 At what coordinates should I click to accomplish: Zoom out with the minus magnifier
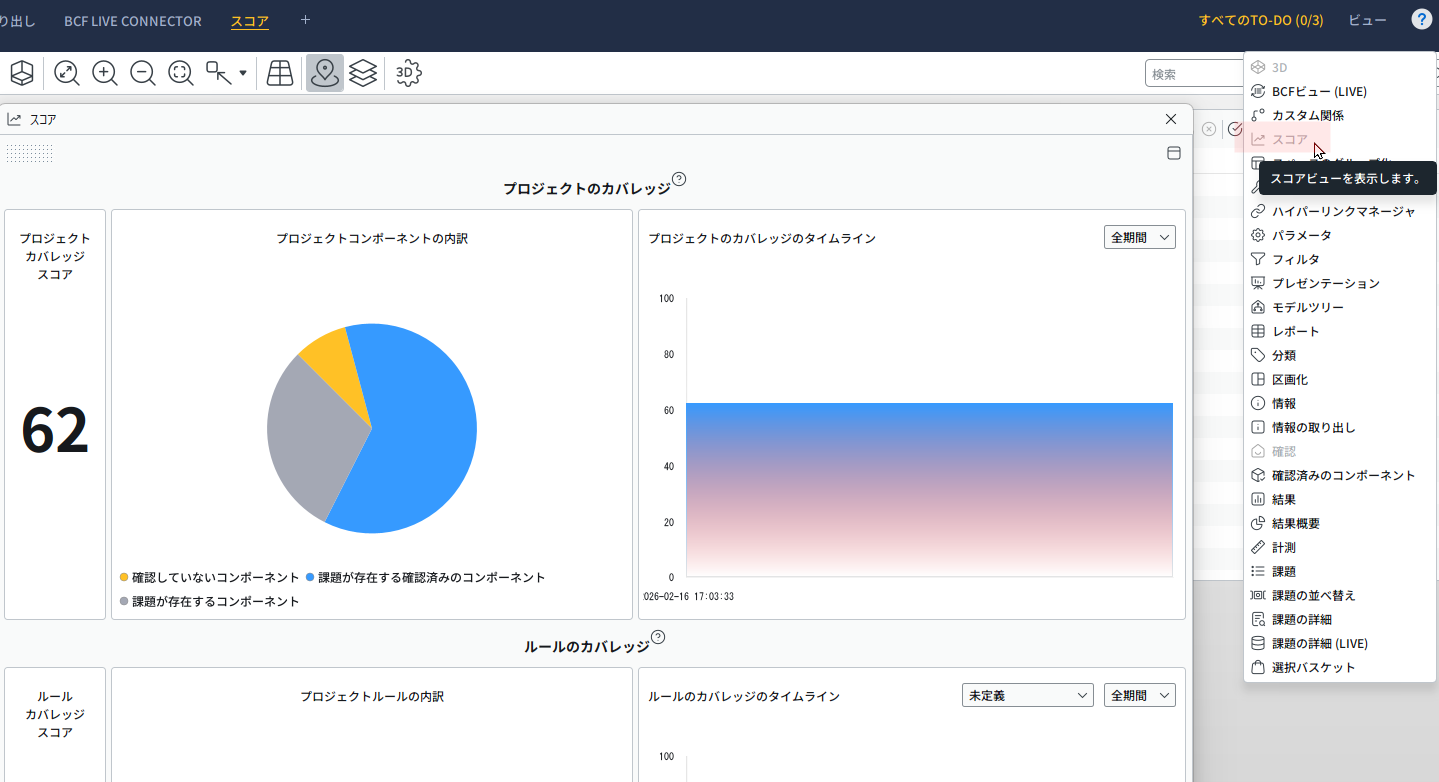(x=143, y=73)
